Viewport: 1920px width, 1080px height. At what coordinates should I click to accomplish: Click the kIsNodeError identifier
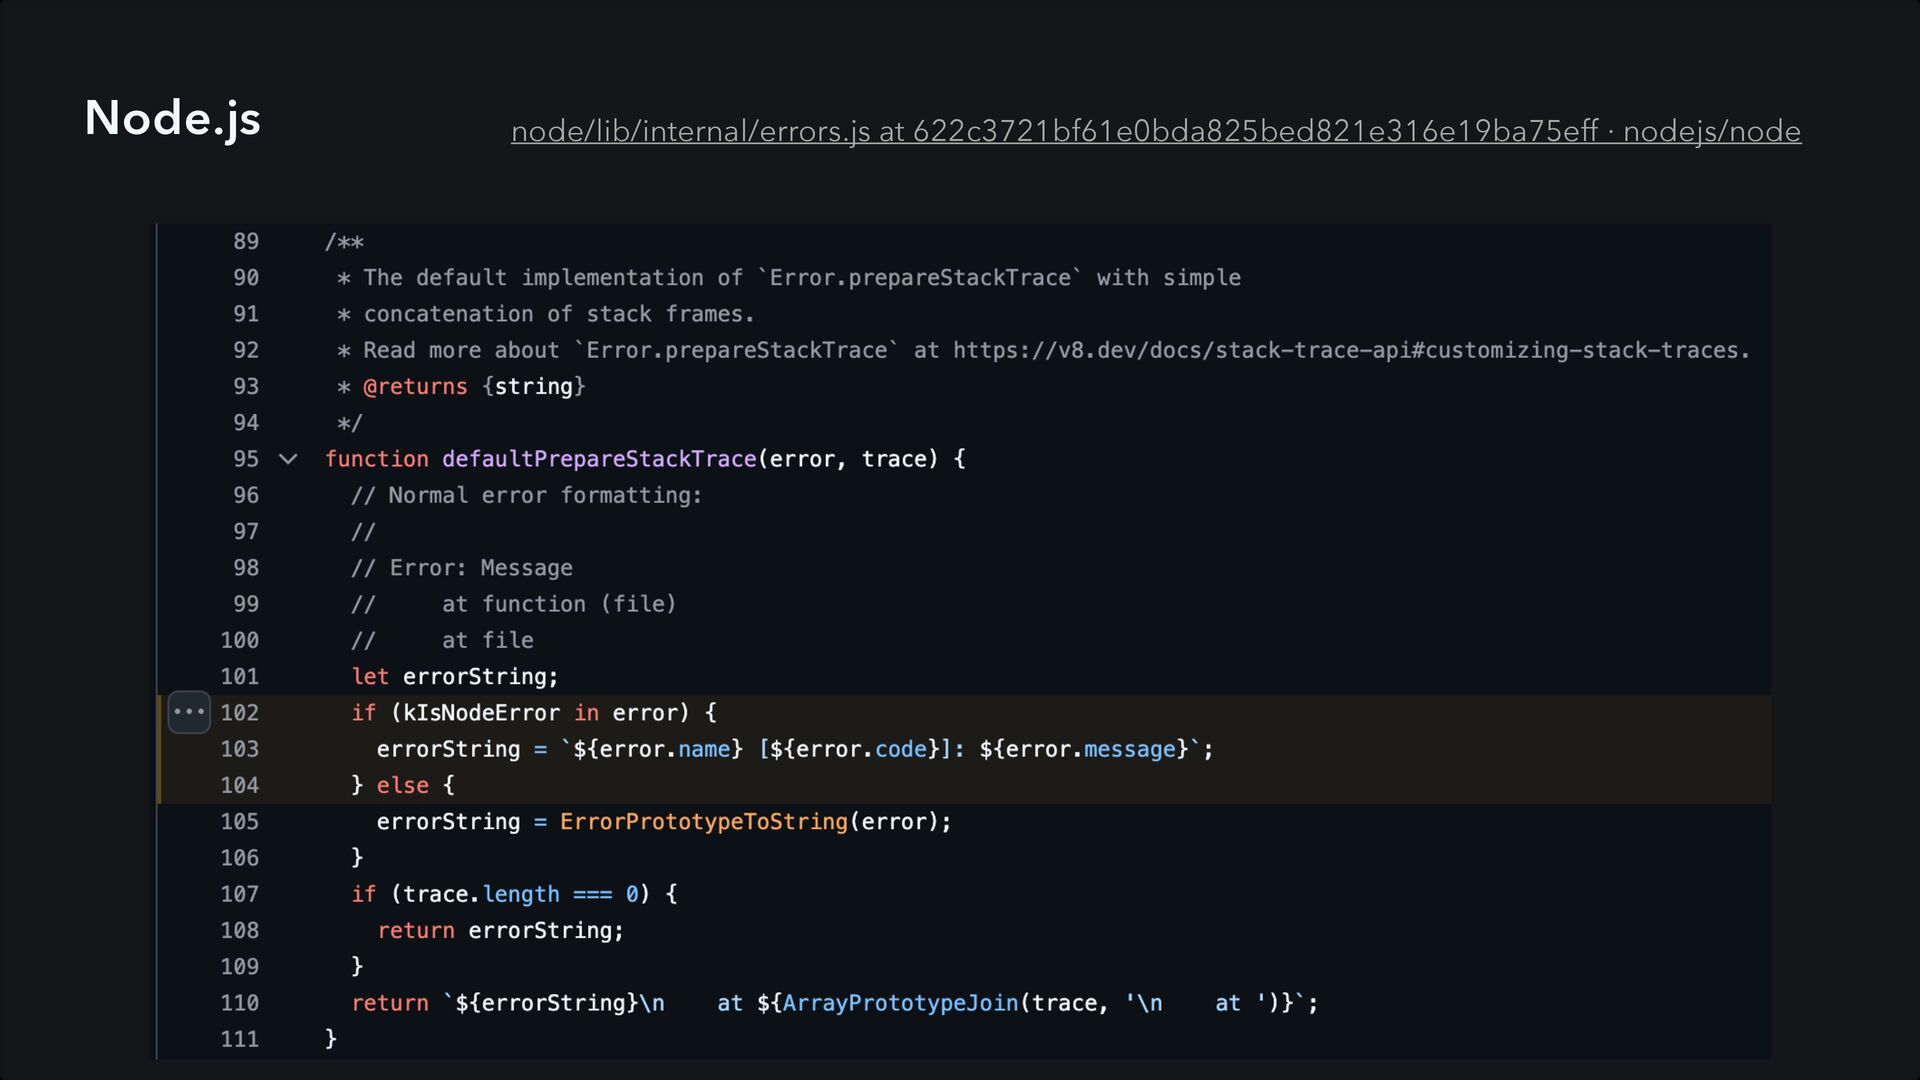(x=481, y=713)
